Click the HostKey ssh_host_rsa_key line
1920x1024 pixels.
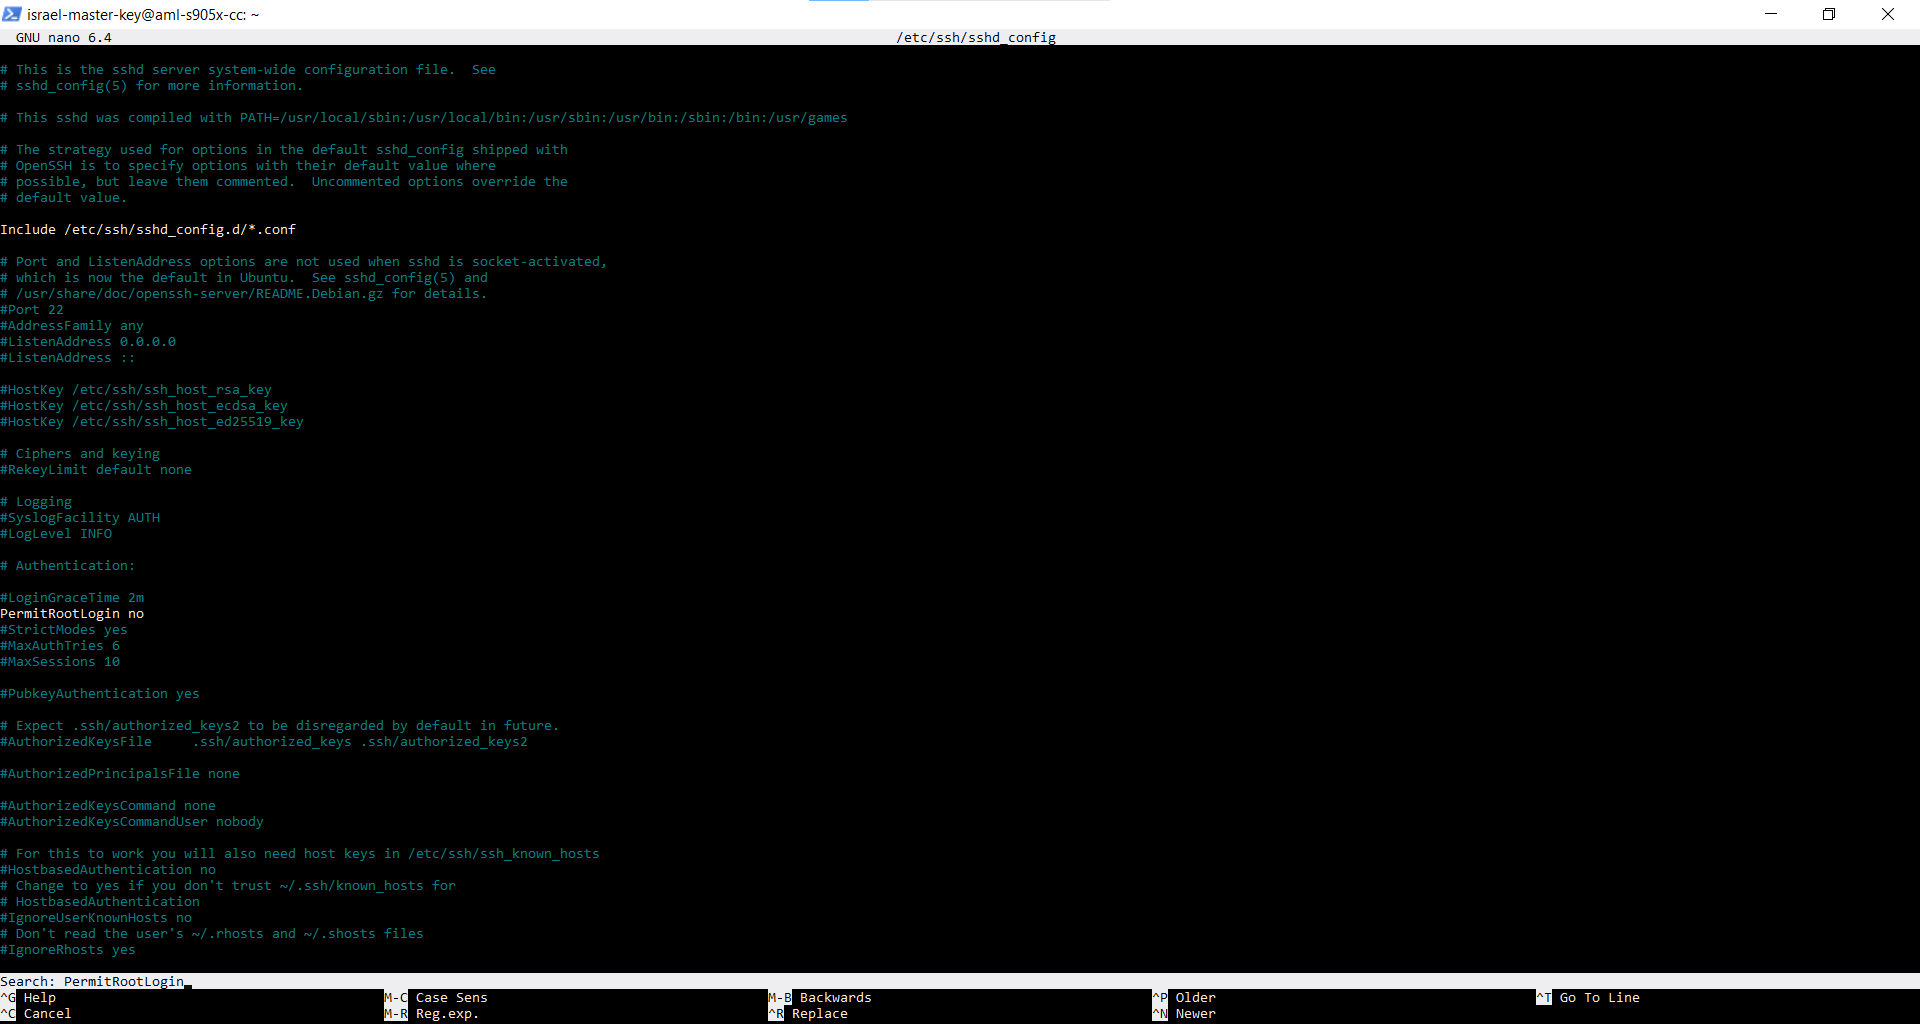136,389
